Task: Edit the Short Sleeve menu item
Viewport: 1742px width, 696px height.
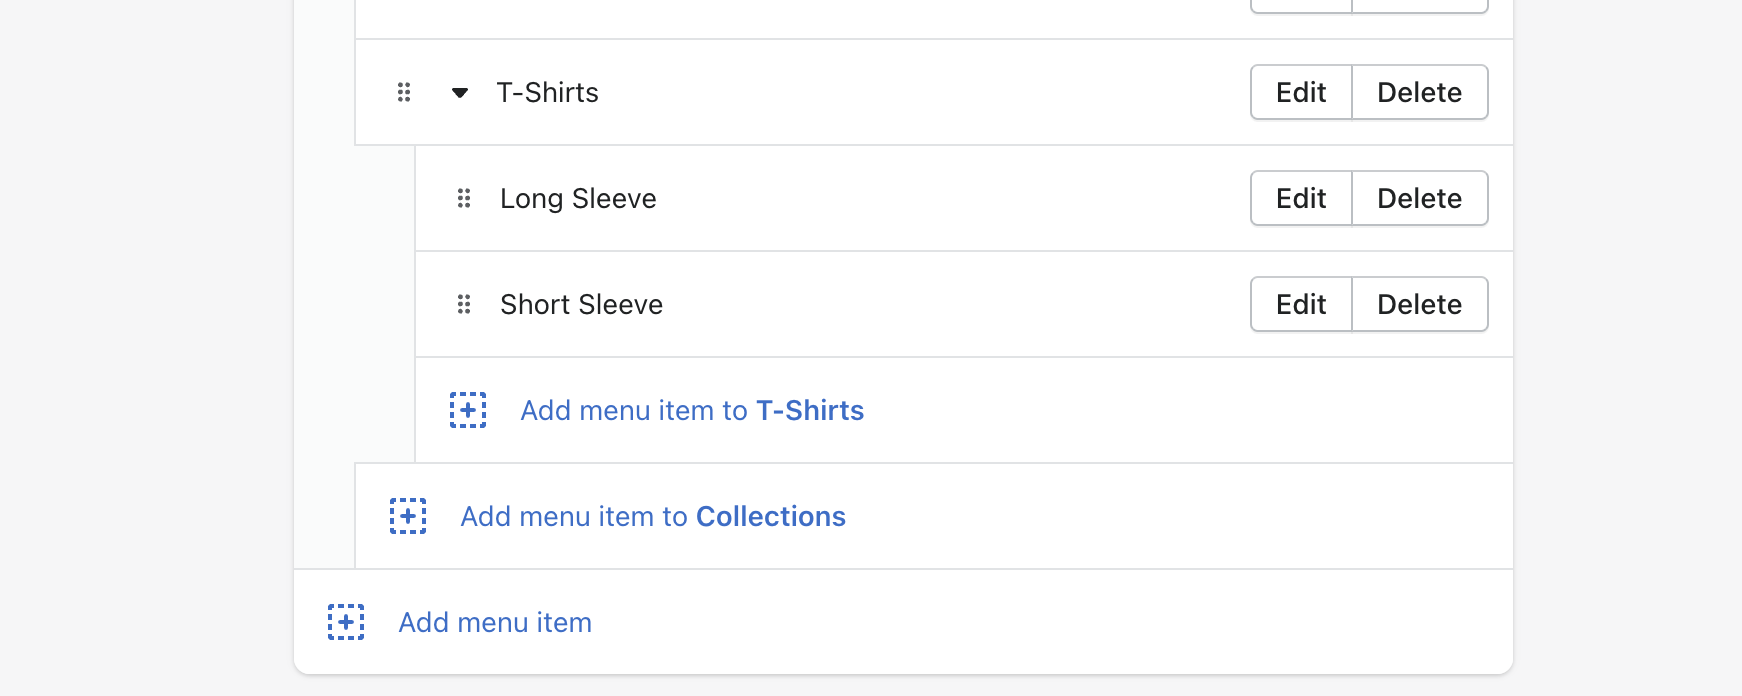Action: point(1300,304)
